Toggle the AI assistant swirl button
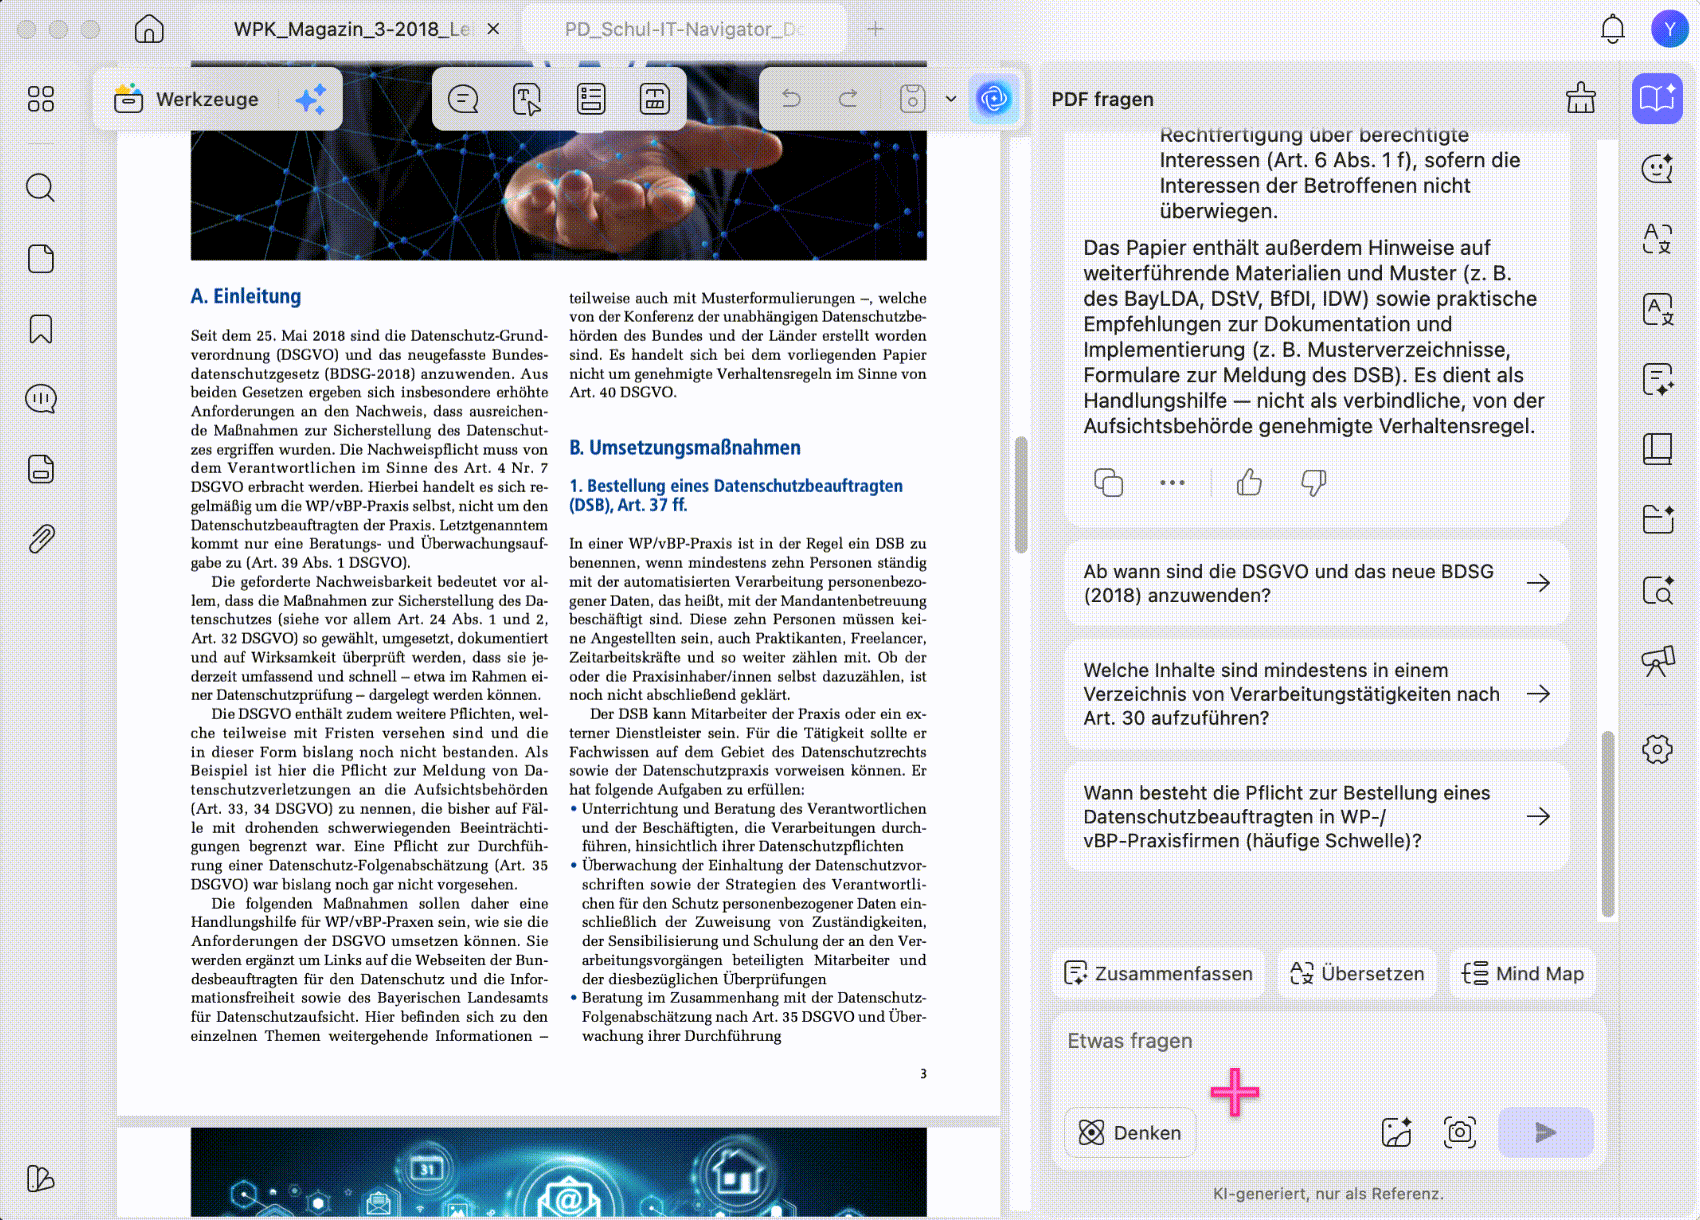The image size is (1700, 1220). [x=994, y=98]
